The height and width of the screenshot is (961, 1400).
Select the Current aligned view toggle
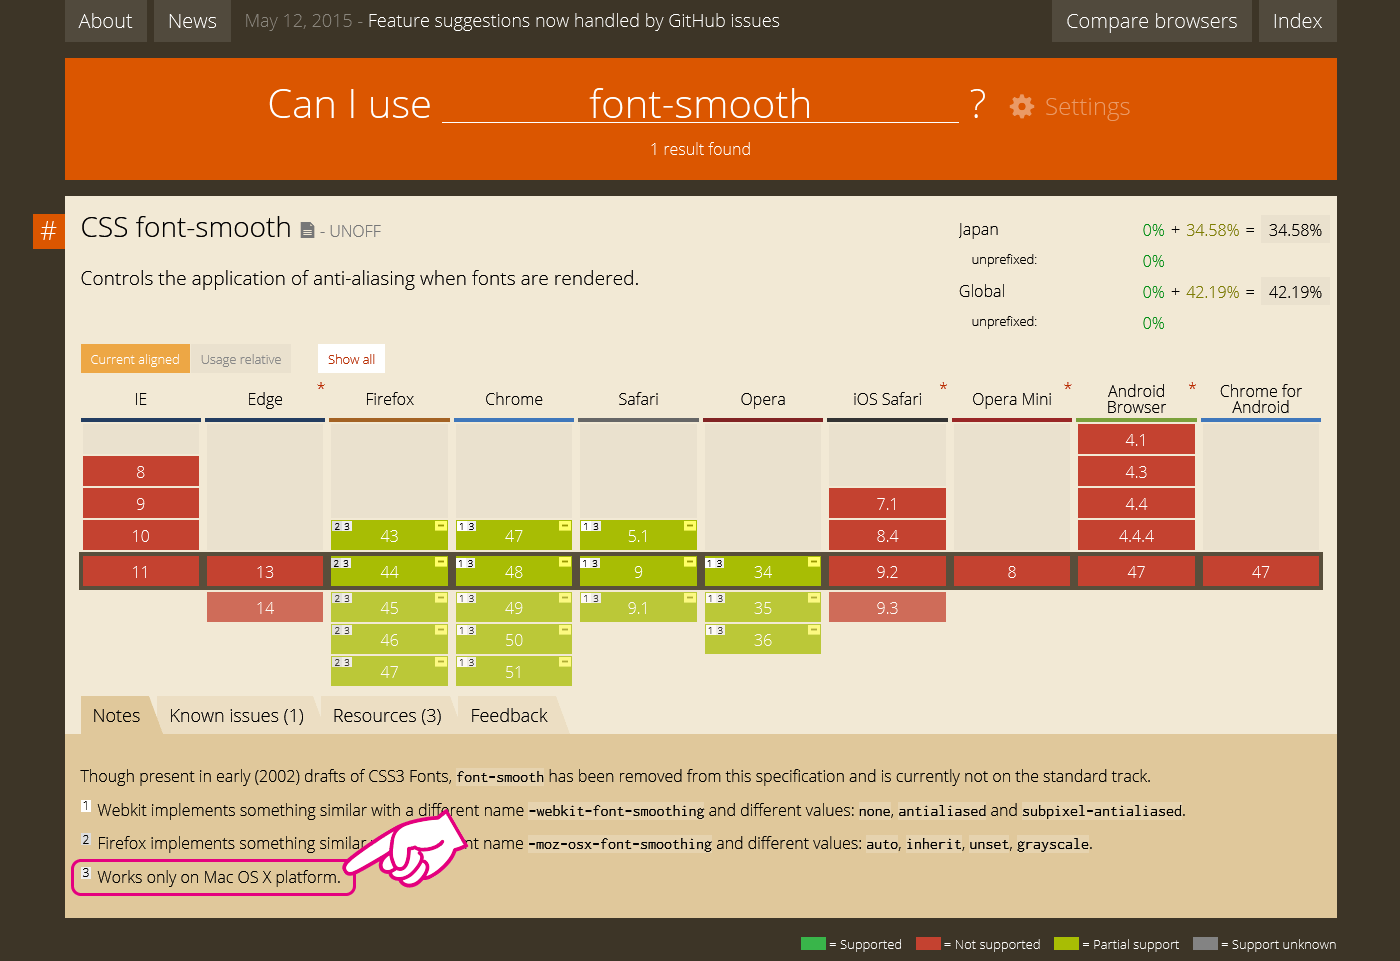tap(135, 359)
